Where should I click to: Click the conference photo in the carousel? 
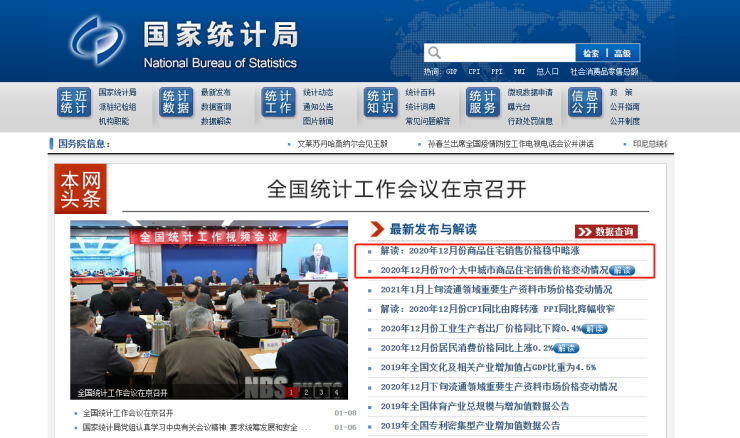209,310
